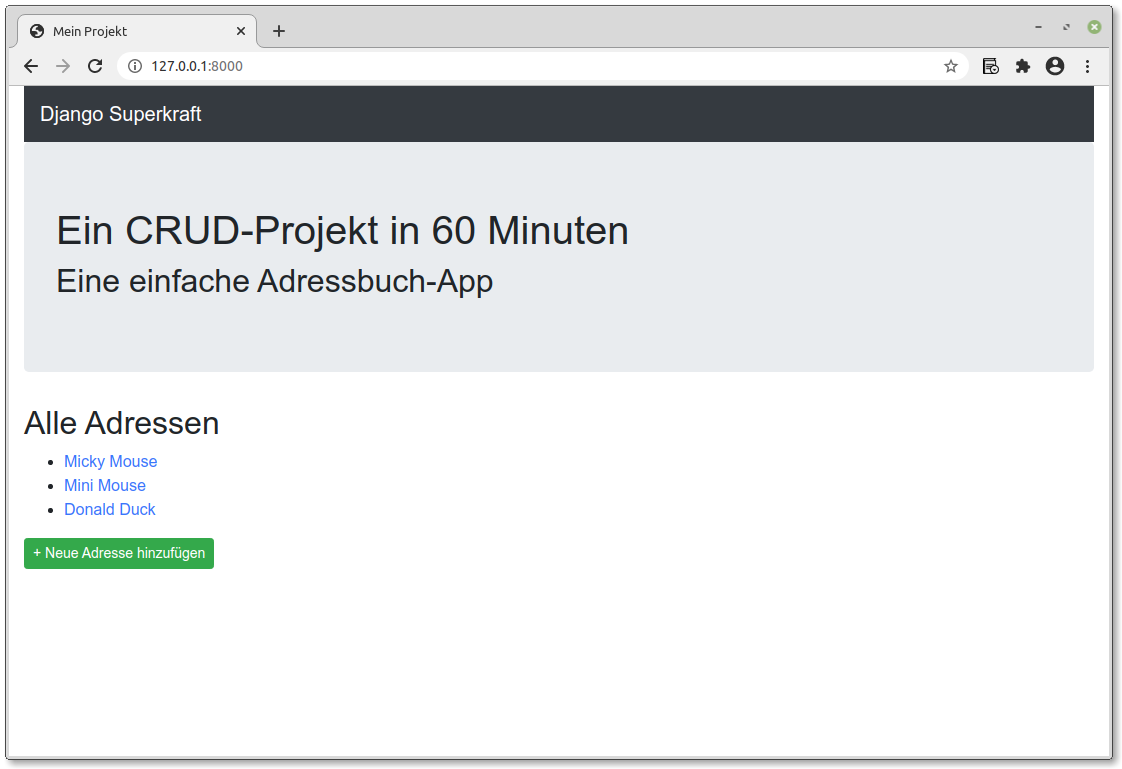Open the Chrome three-dot menu
Viewport: 1122px width, 769px height.
click(x=1087, y=67)
